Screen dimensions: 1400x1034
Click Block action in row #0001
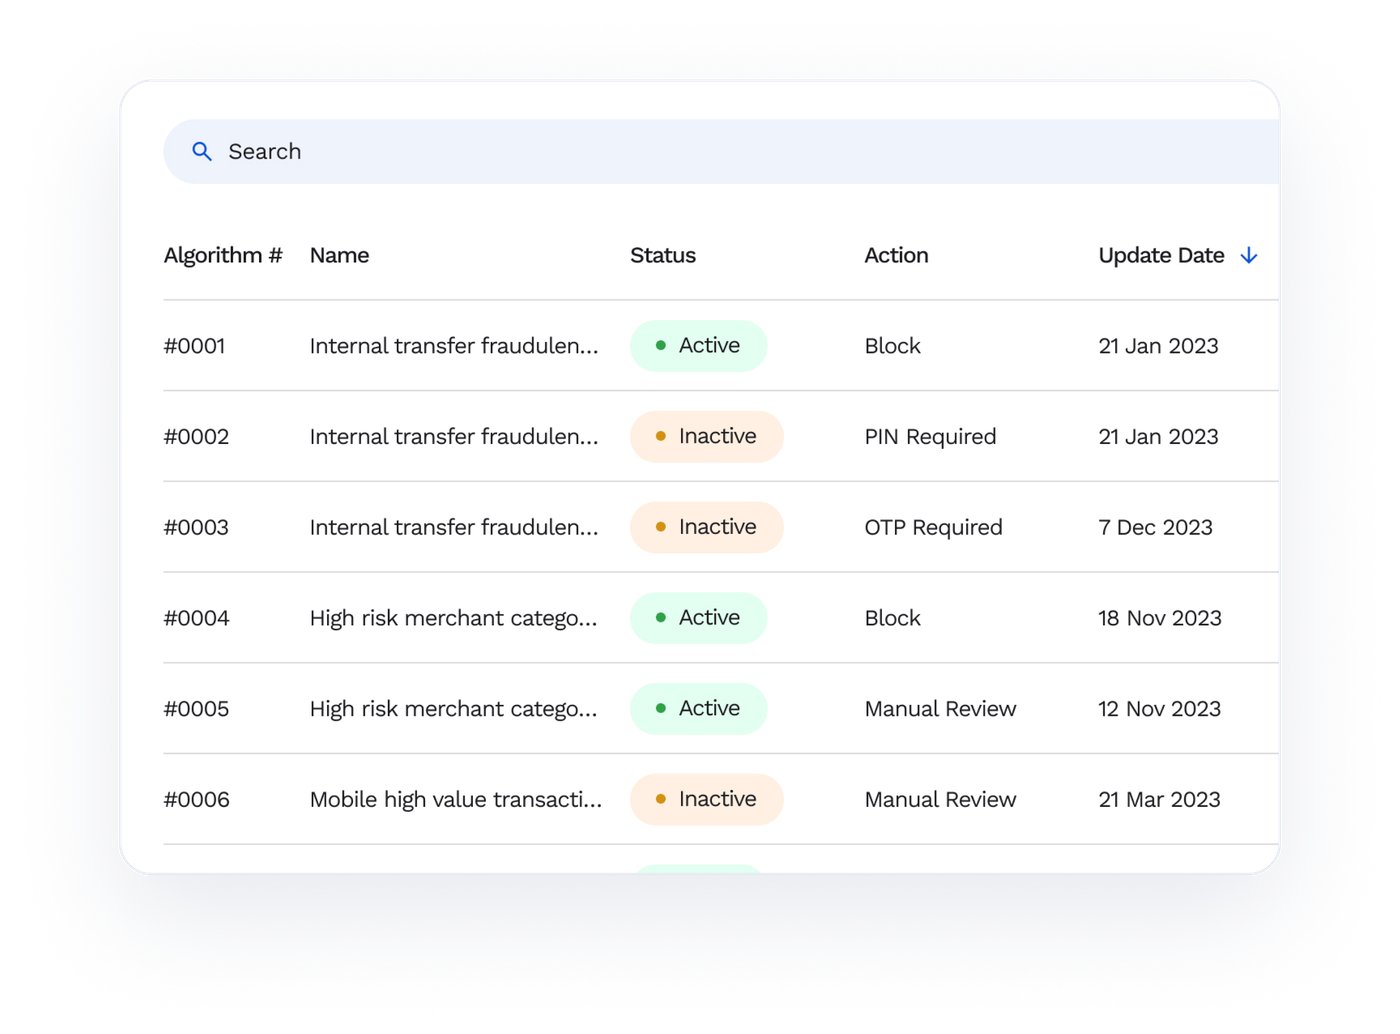(x=892, y=346)
